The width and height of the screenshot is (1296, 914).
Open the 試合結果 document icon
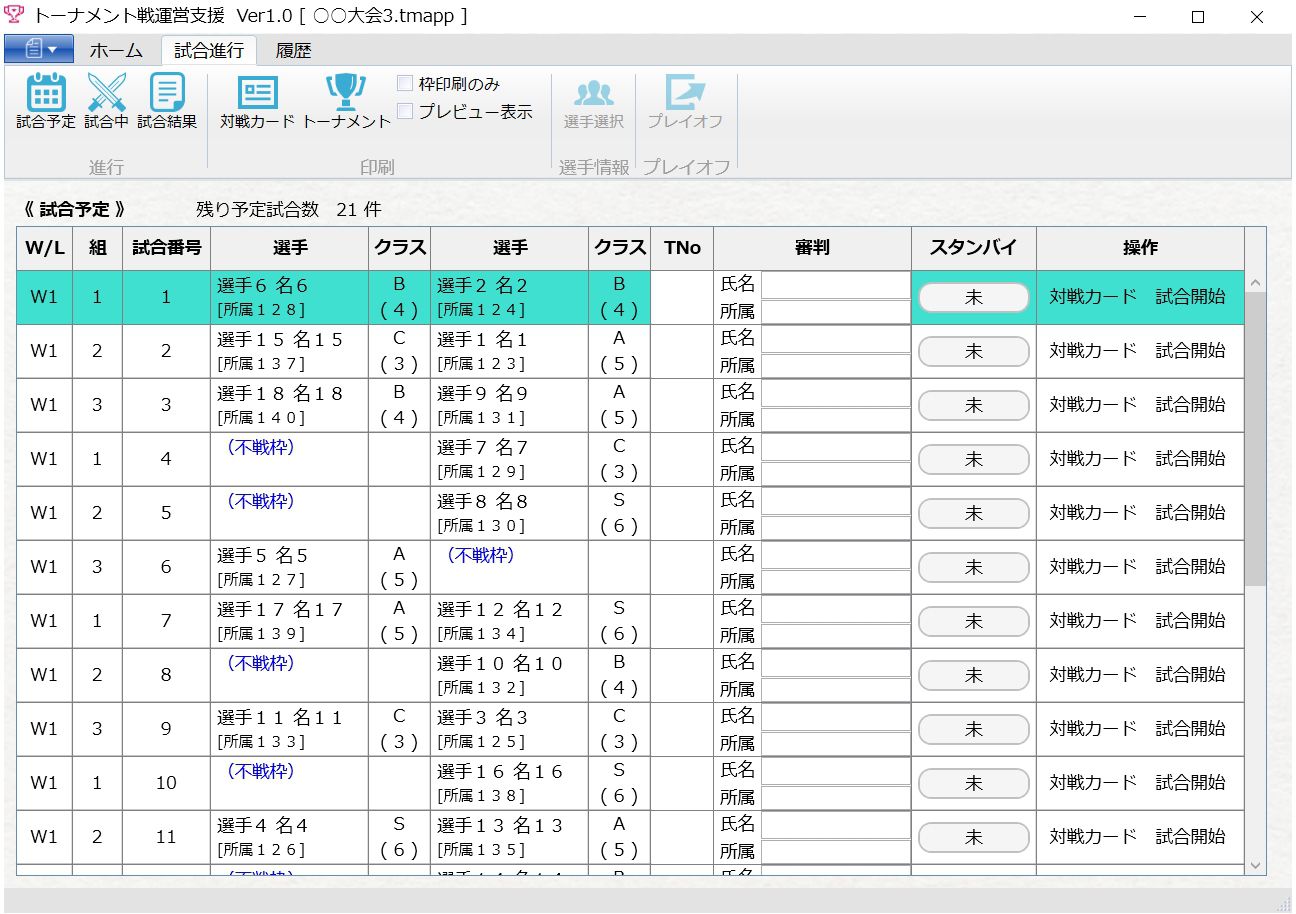[x=167, y=93]
